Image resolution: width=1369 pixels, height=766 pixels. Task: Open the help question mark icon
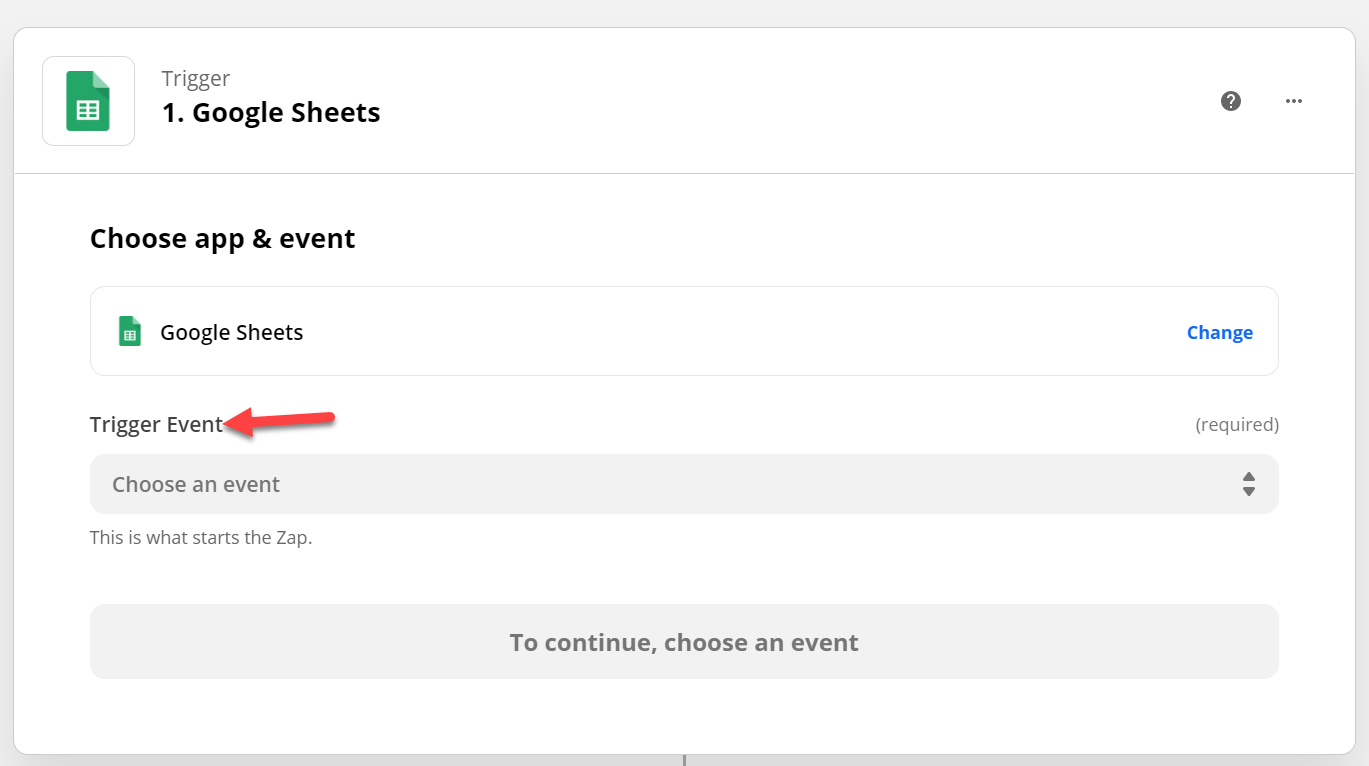point(1231,101)
